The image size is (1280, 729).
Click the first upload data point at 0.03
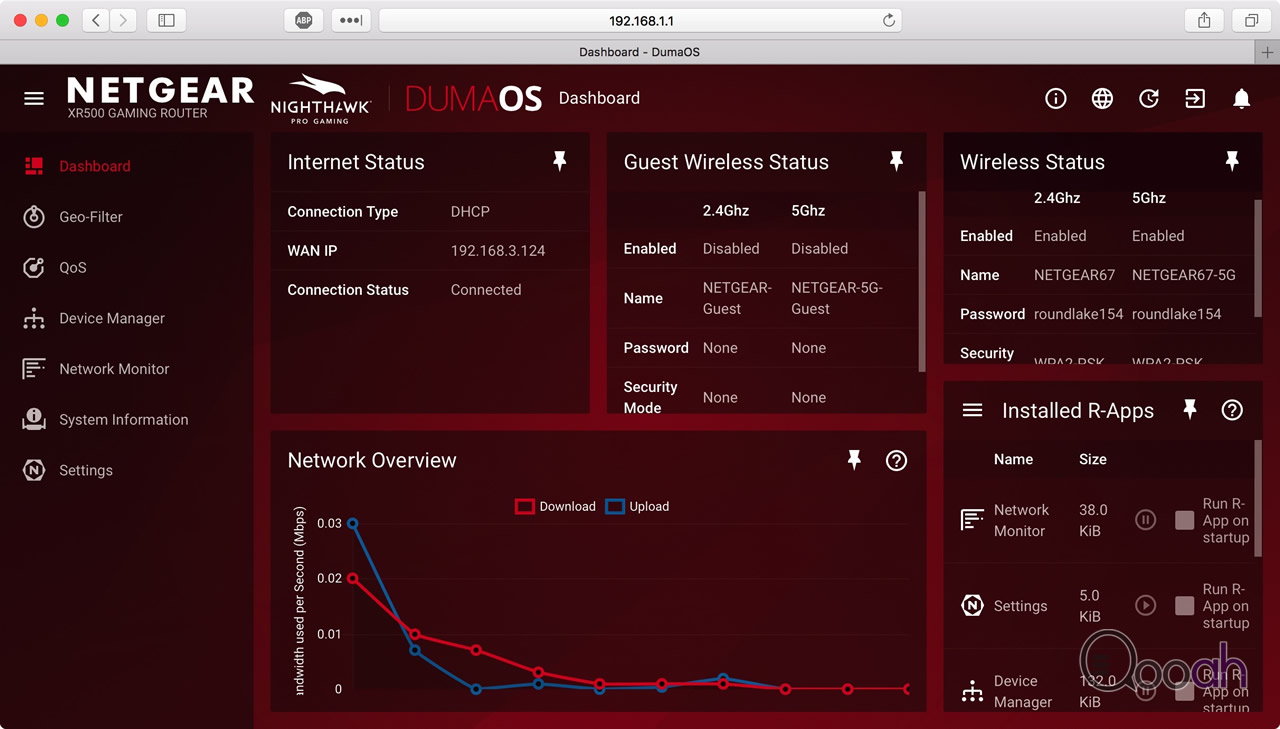(x=352, y=523)
